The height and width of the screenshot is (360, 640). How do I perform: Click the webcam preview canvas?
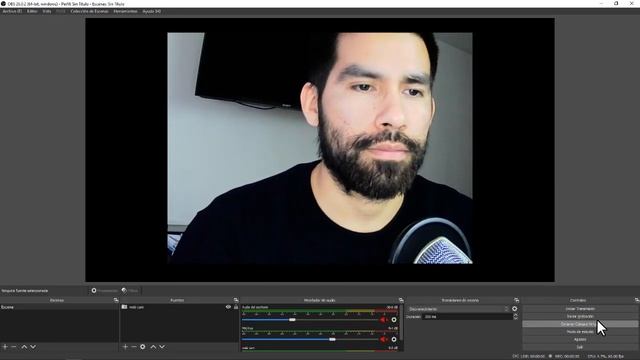pyautogui.click(x=320, y=149)
